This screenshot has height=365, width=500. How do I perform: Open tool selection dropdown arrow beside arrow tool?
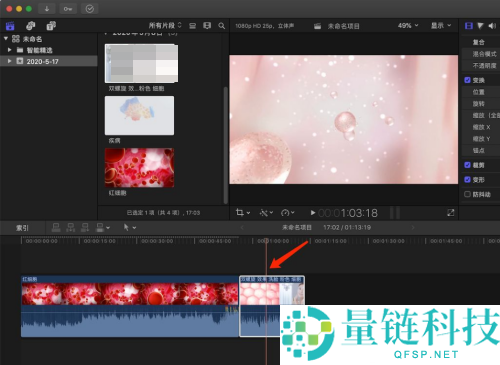pyautogui.click(x=134, y=228)
